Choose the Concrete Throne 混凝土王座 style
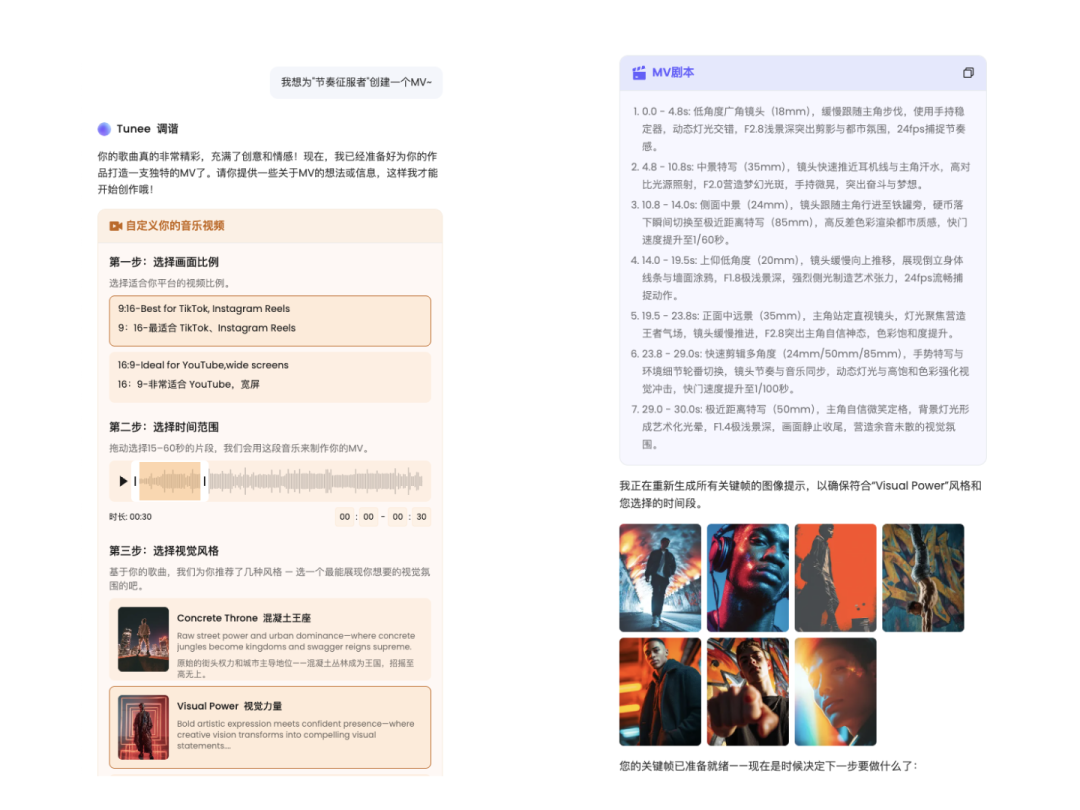Image resolution: width=1080 pixels, height=810 pixels. point(270,639)
